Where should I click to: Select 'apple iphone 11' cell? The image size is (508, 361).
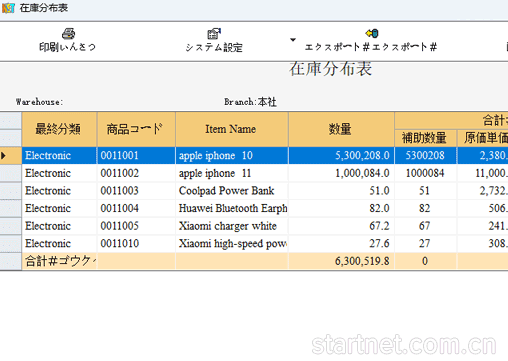click(x=232, y=173)
